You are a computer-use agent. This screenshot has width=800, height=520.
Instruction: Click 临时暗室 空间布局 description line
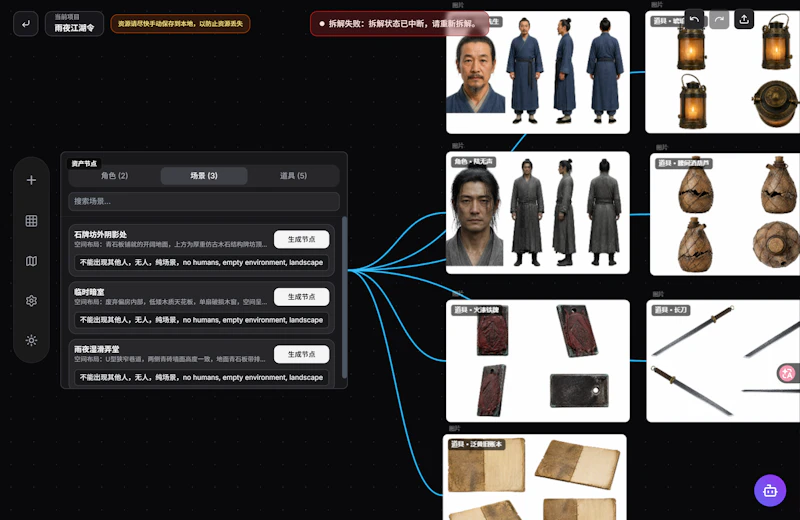pos(171,302)
